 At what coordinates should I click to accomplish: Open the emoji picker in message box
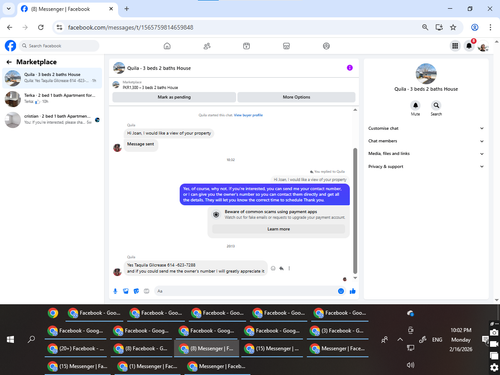click(x=341, y=291)
